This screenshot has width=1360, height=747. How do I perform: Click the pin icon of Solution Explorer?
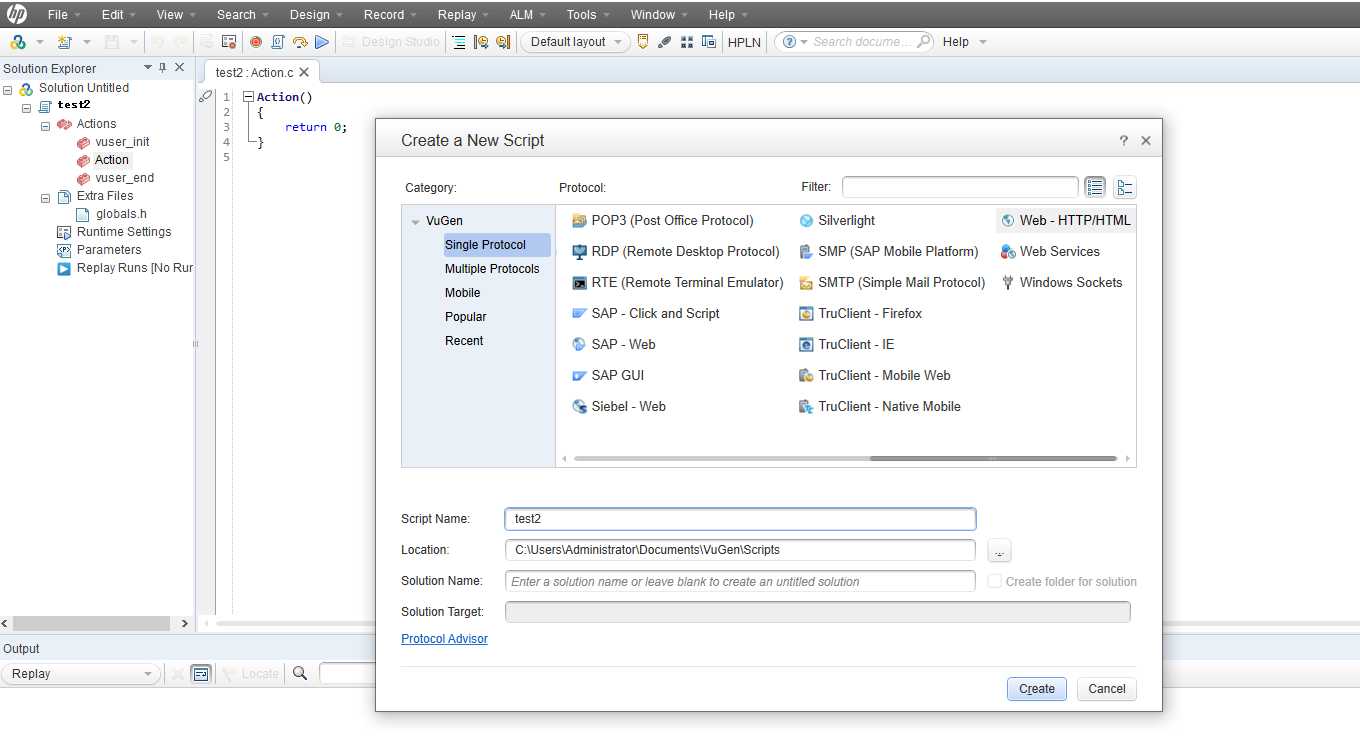click(x=163, y=68)
